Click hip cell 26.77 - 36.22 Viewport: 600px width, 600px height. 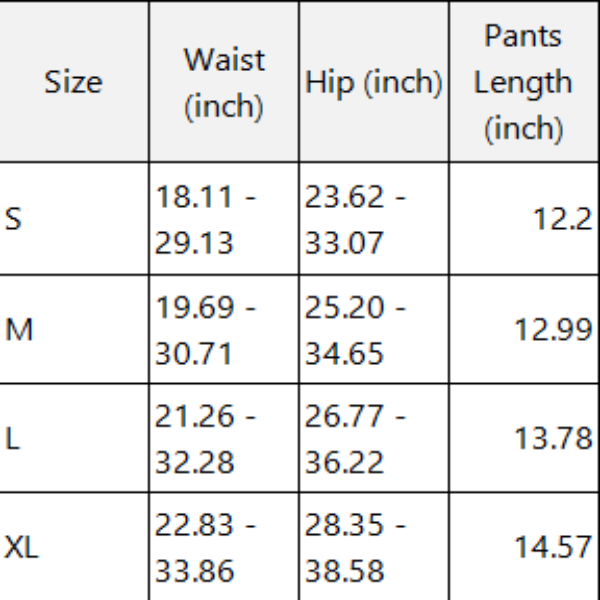[x=373, y=438]
